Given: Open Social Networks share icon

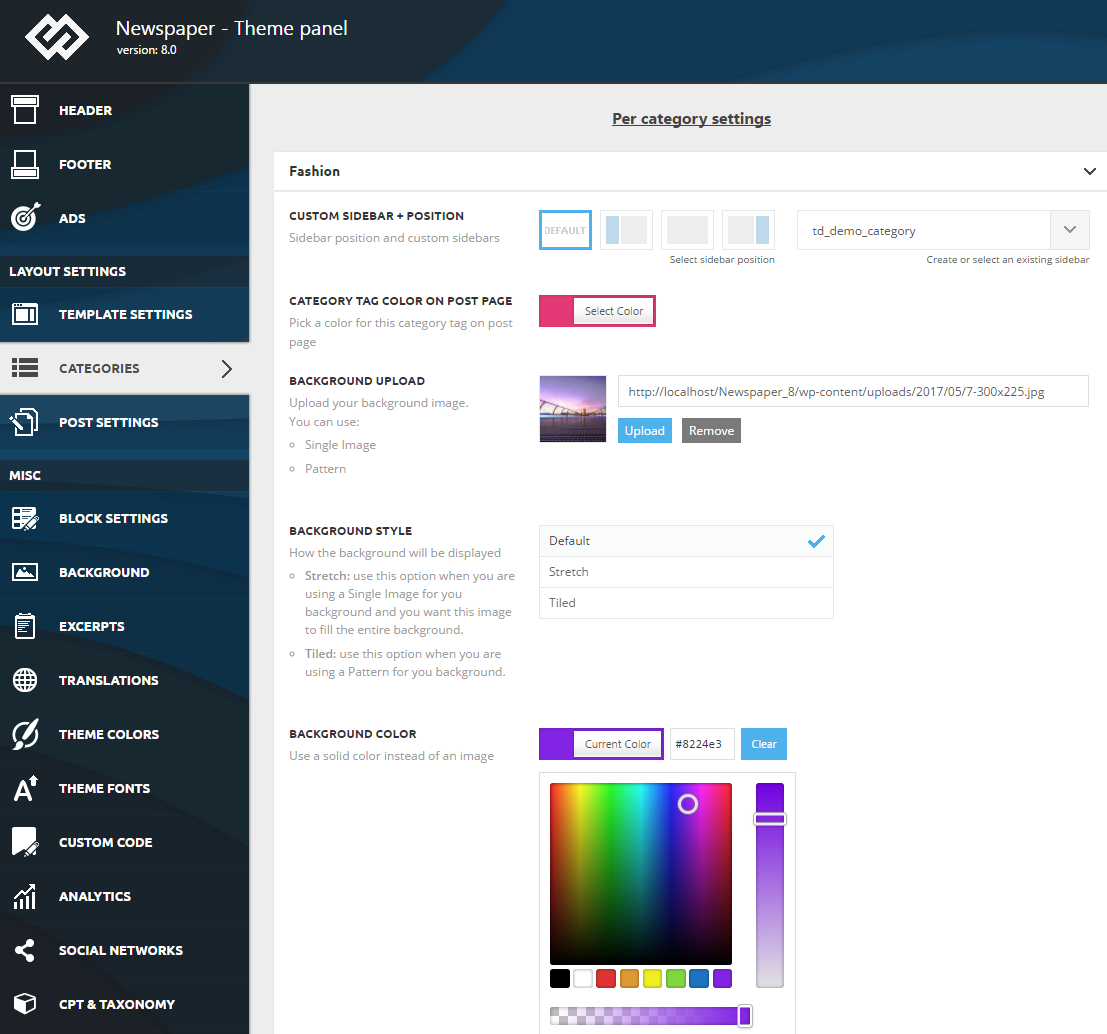Looking at the screenshot, I should [25, 950].
